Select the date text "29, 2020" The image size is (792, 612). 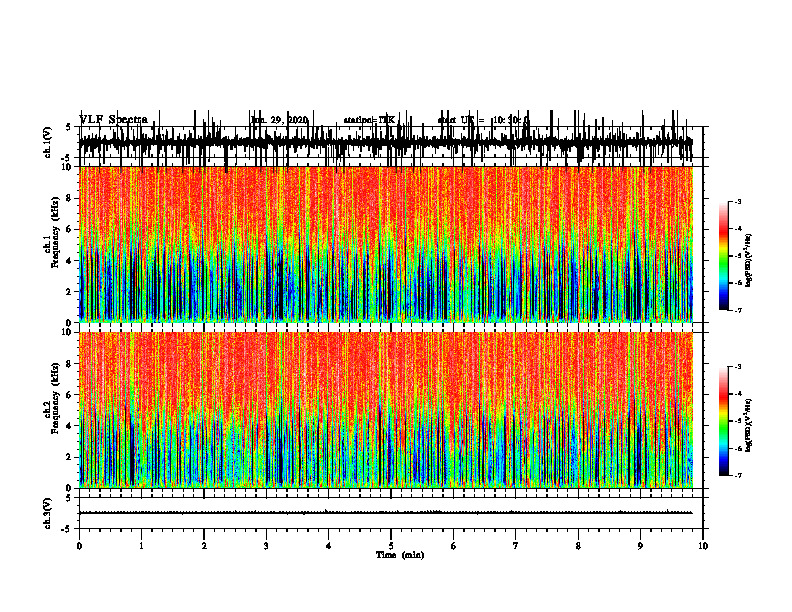[x=287, y=120]
